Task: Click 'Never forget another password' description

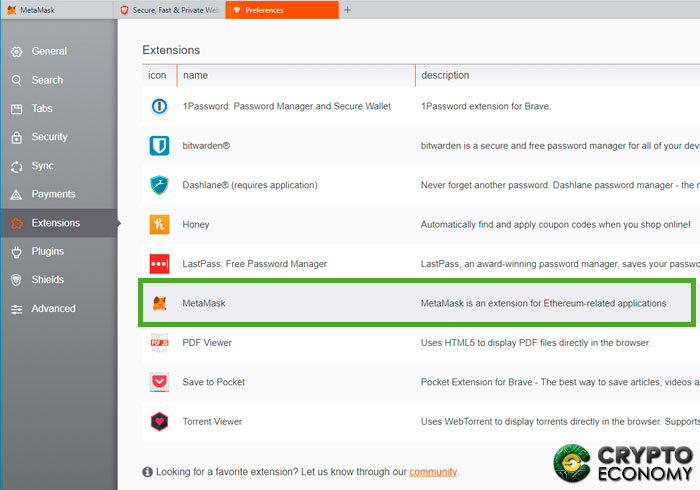Action: pos(560,185)
